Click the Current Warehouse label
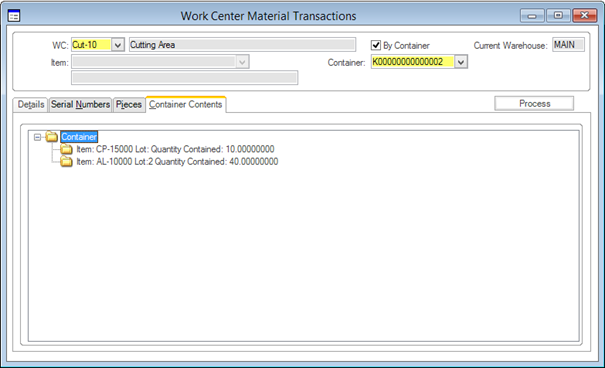Image resolution: width=605 pixels, height=368 pixels. [510, 46]
